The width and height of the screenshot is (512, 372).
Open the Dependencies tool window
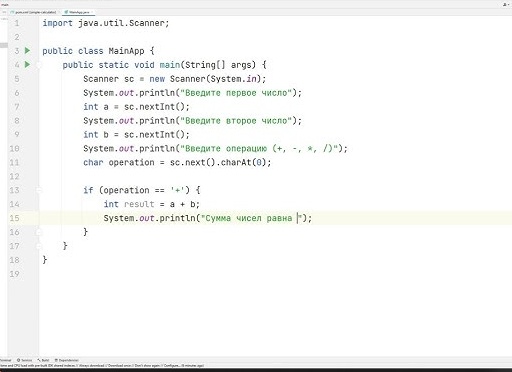click(x=67, y=360)
